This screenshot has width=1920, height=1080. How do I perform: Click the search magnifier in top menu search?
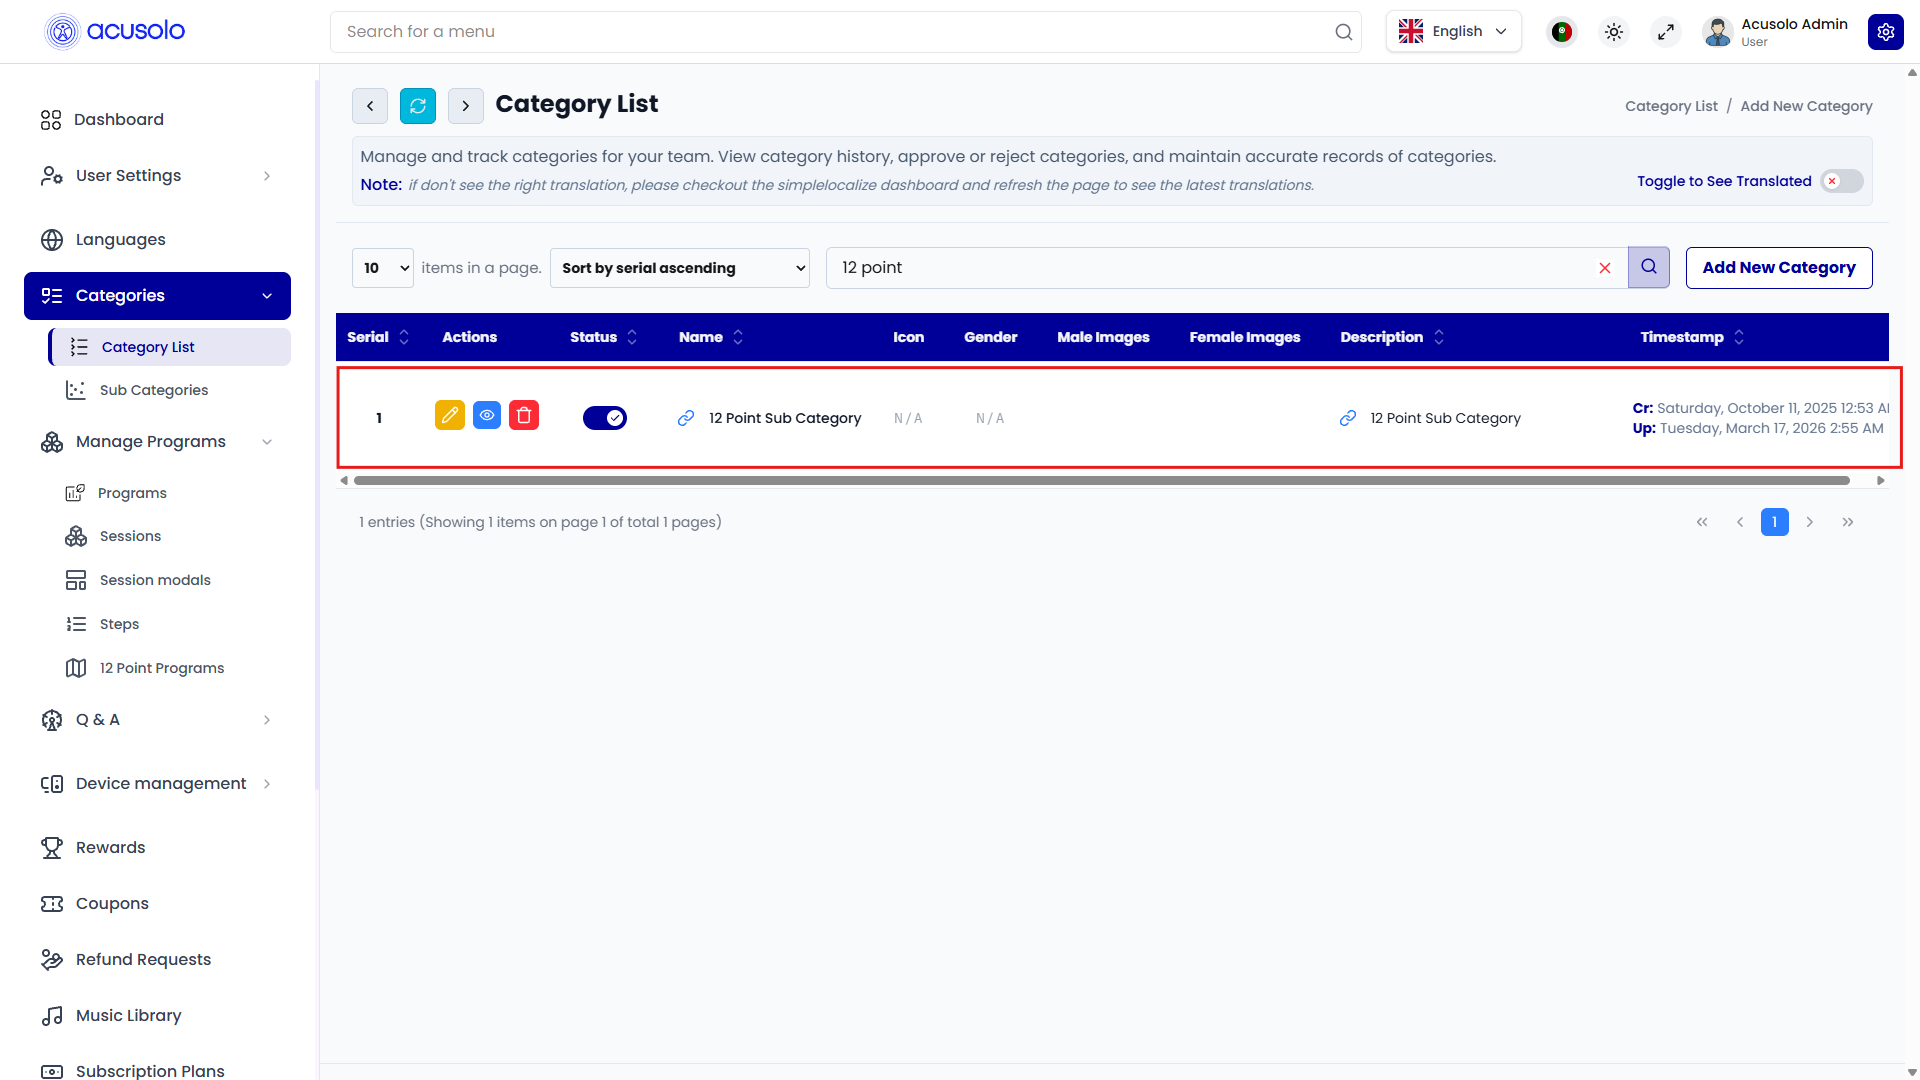(x=1343, y=32)
